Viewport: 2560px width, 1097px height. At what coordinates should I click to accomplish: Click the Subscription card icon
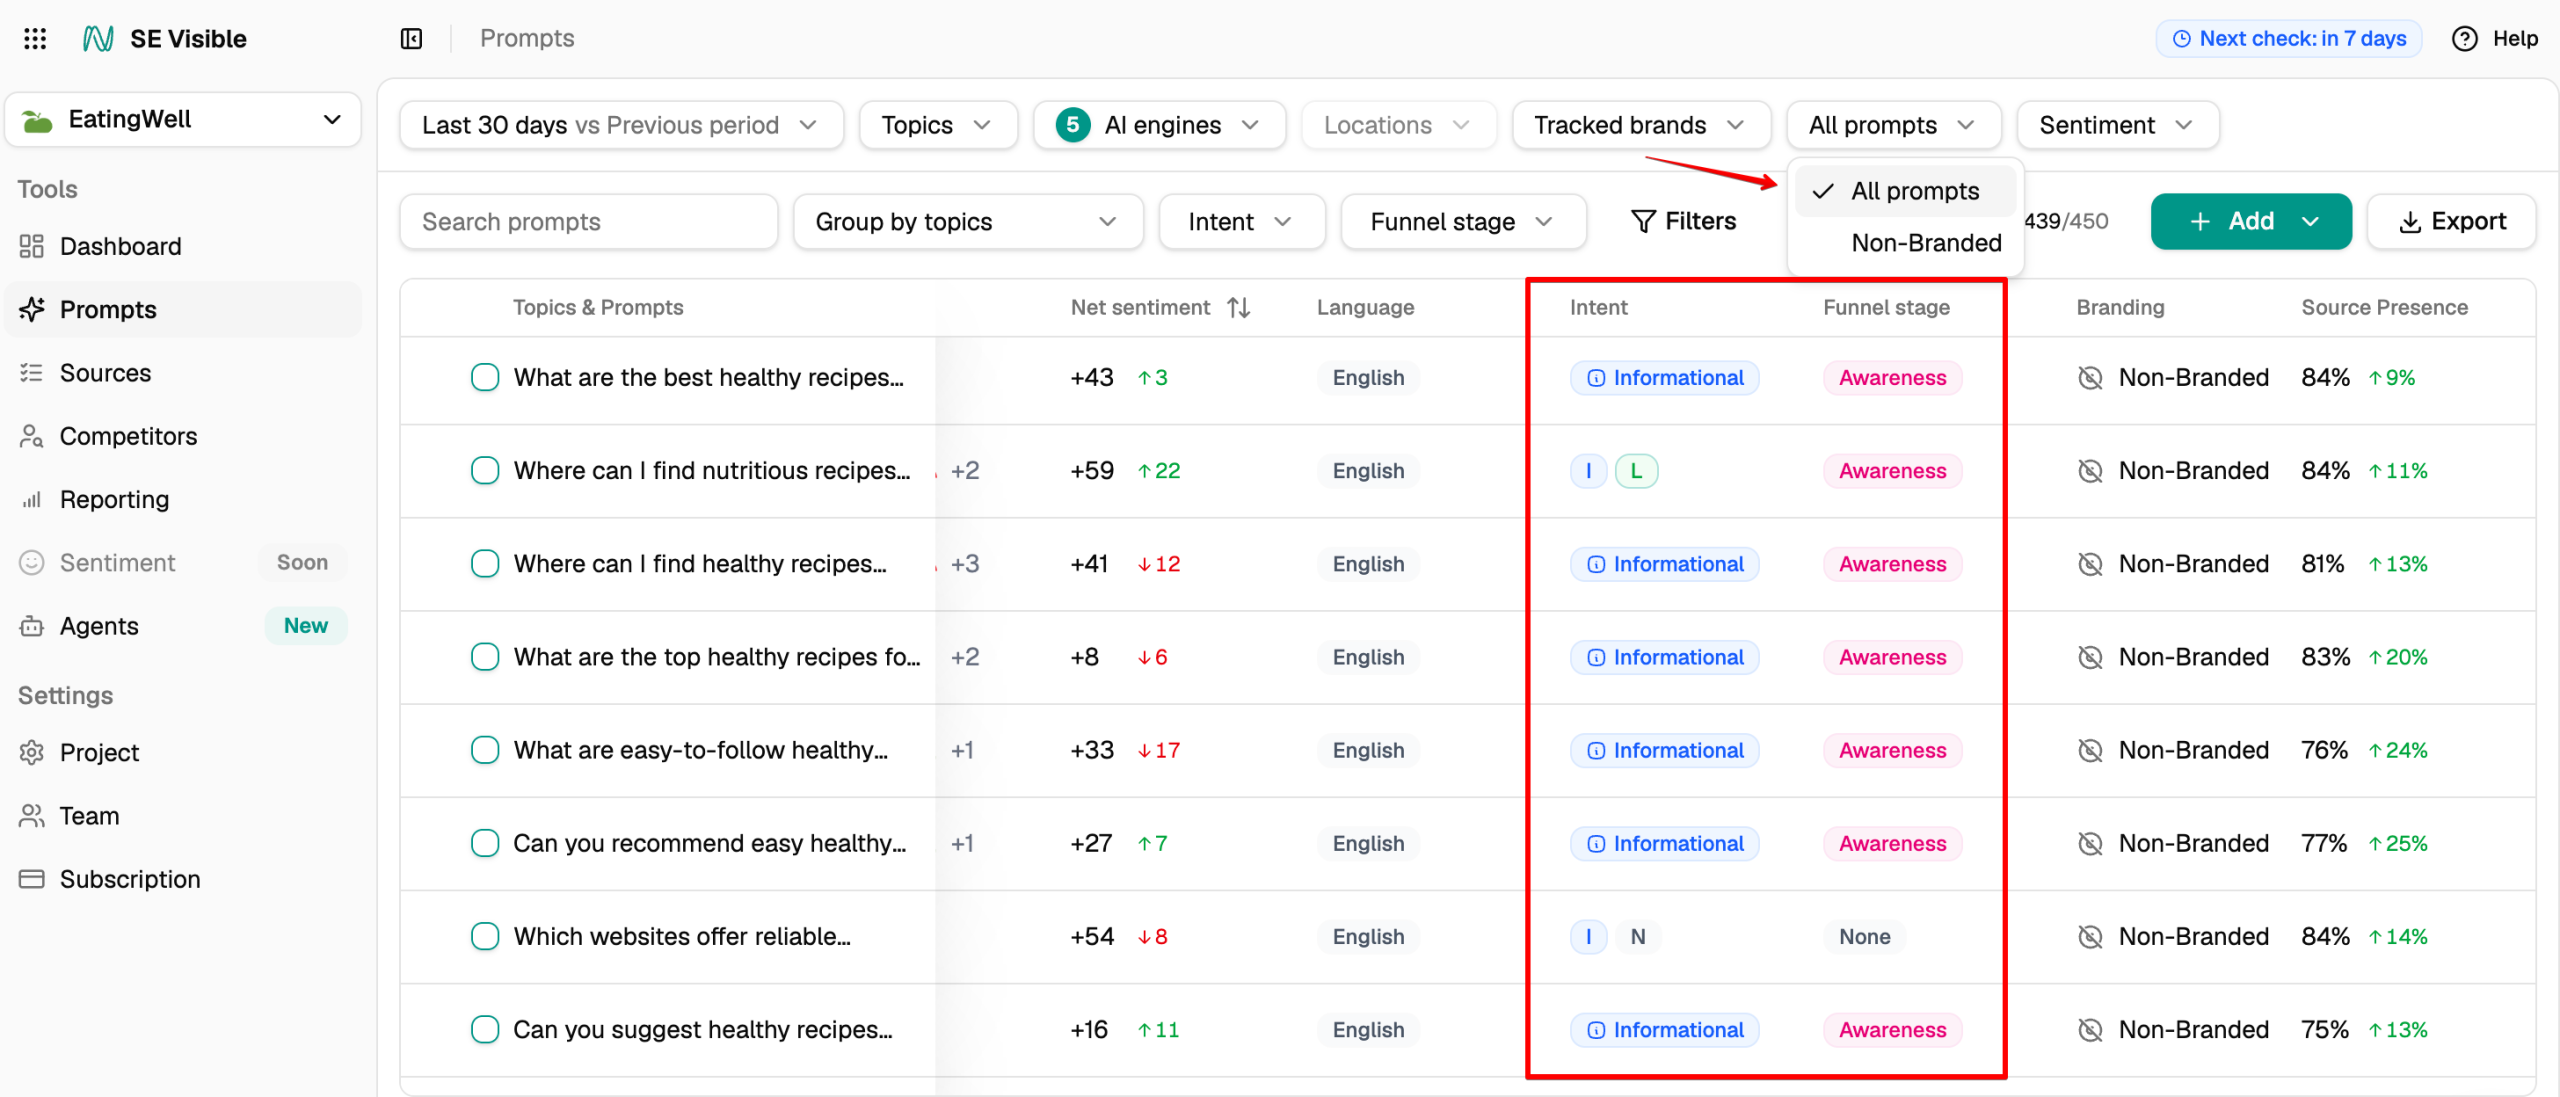tap(32, 879)
